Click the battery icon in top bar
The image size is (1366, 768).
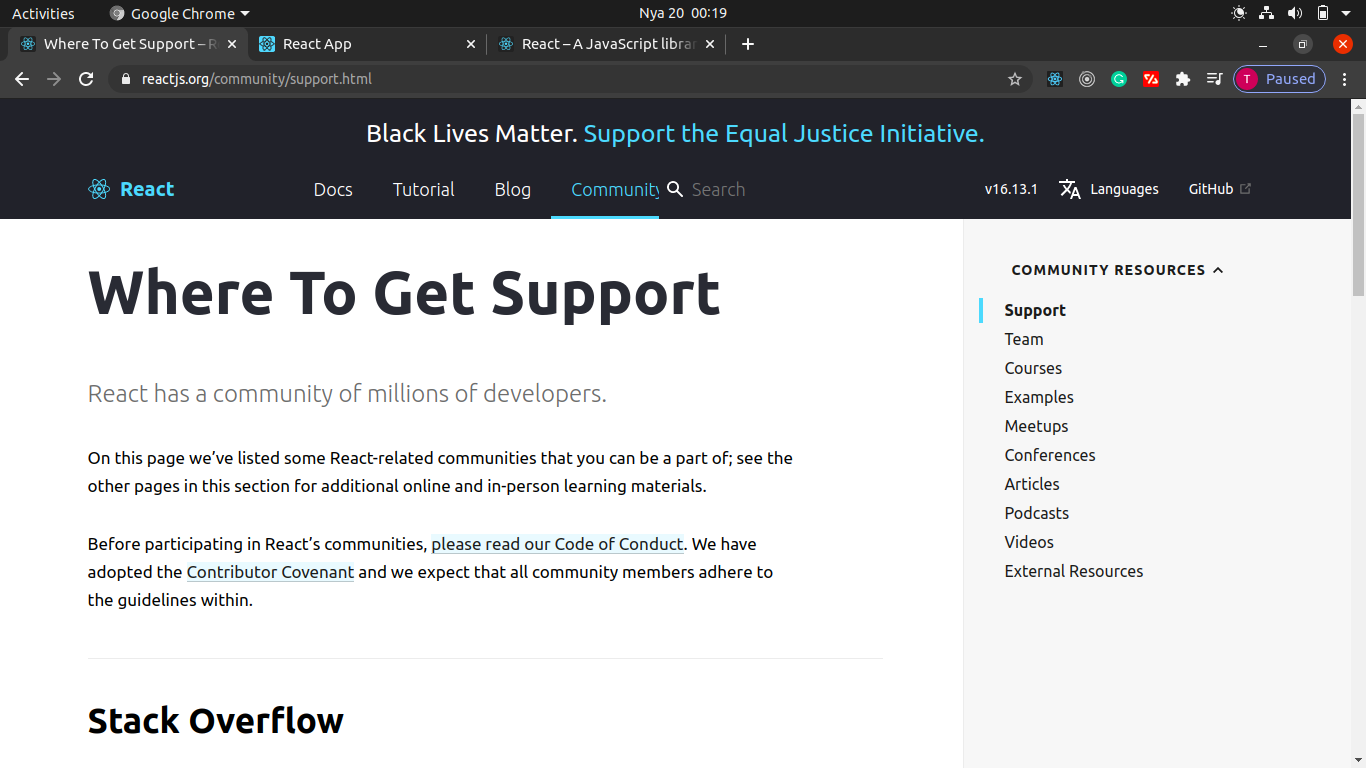(1323, 13)
